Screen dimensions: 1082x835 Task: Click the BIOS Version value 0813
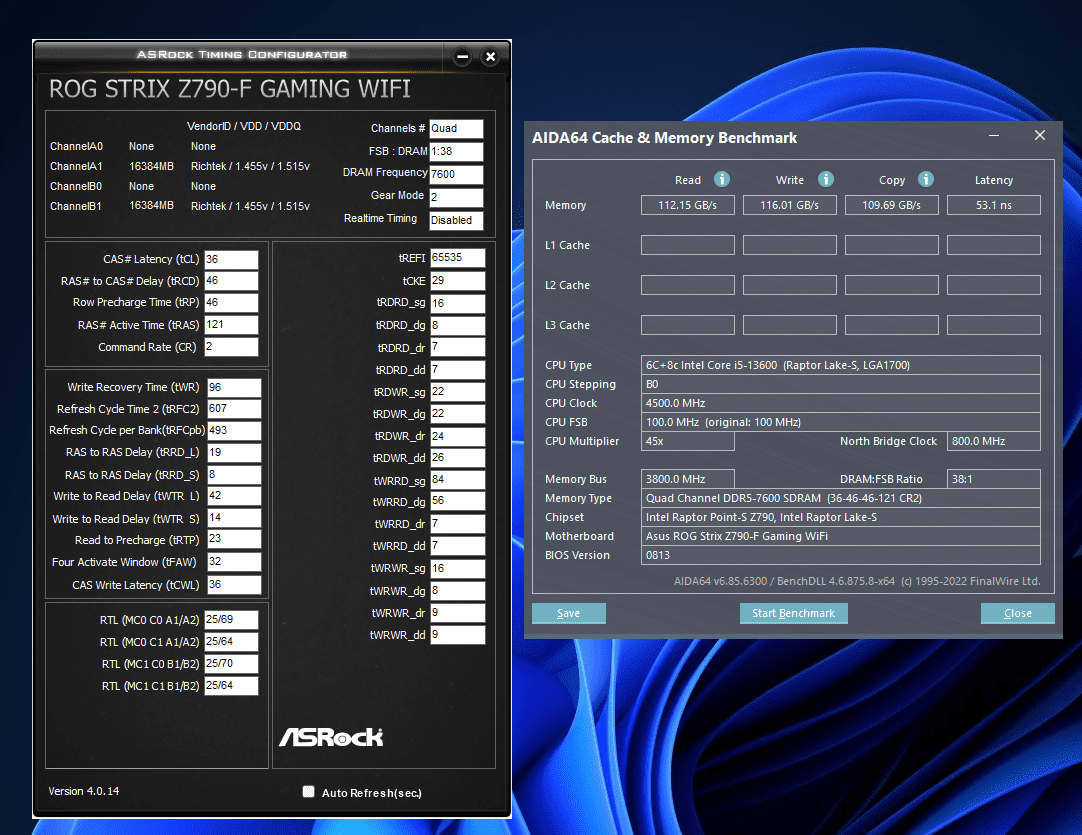(840, 555)
